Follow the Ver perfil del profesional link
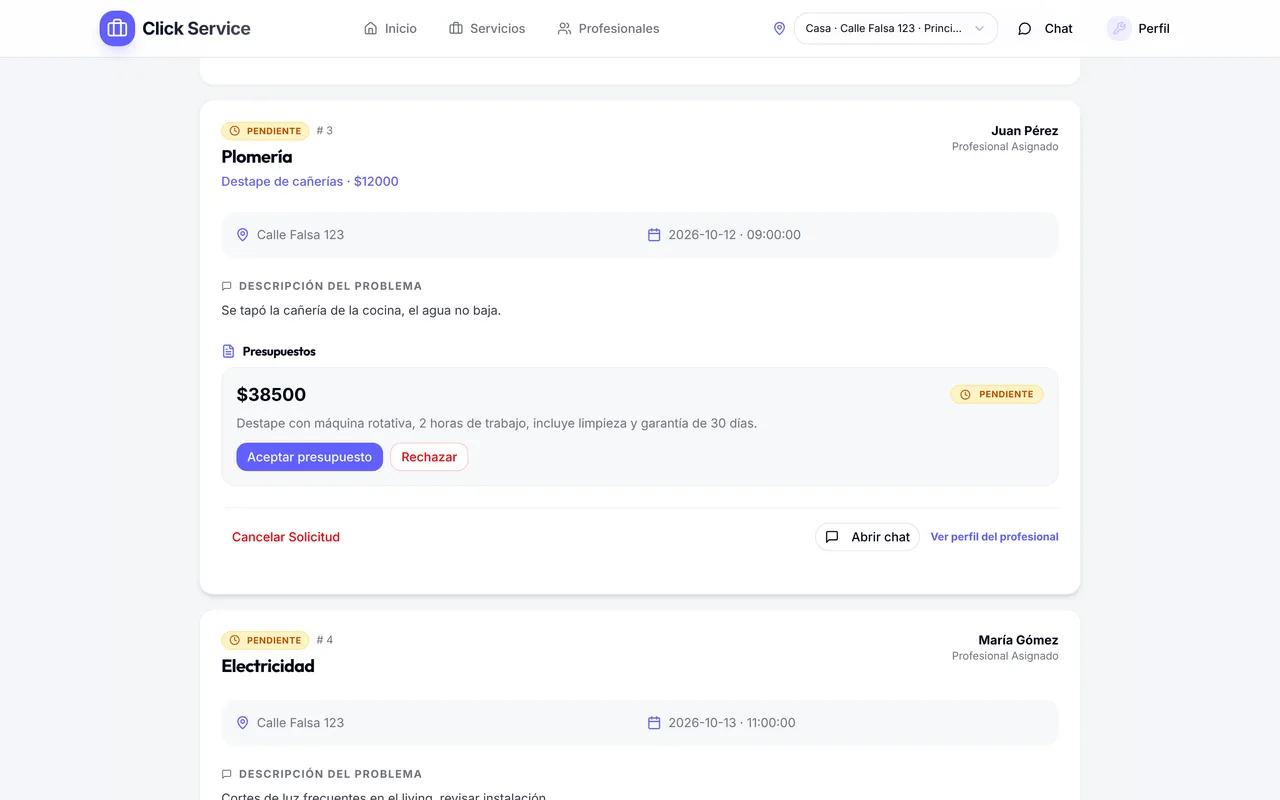 (995, 537)
